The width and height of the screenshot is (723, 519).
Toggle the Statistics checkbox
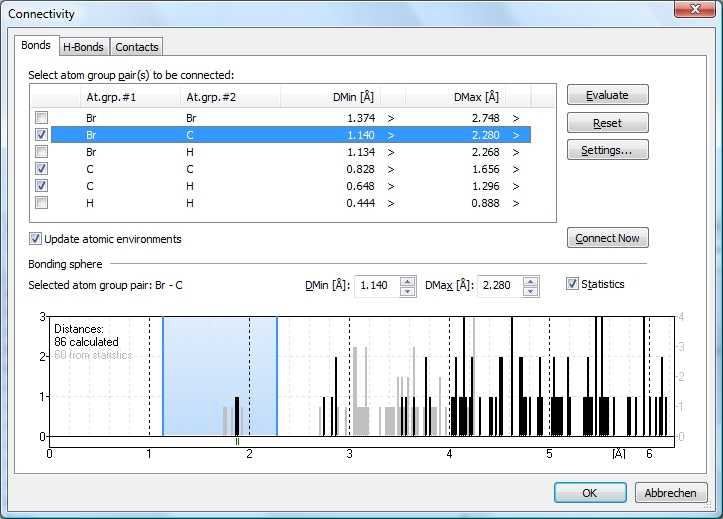573,285
